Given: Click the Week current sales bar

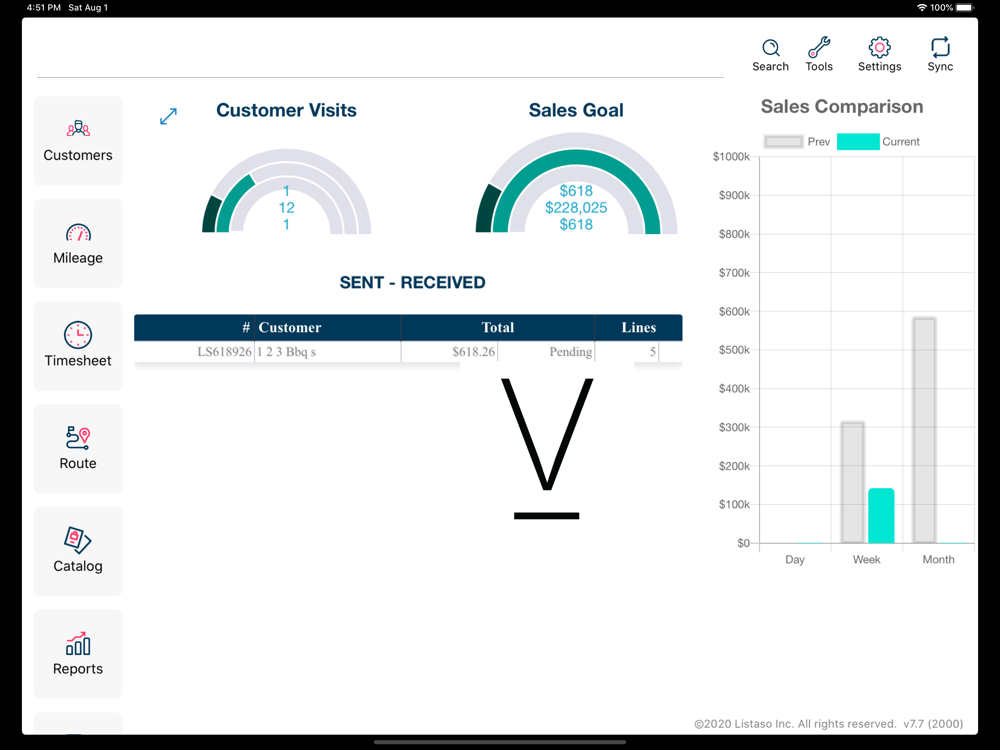Looking at the screenshot, I should click(x=881, y=516).
